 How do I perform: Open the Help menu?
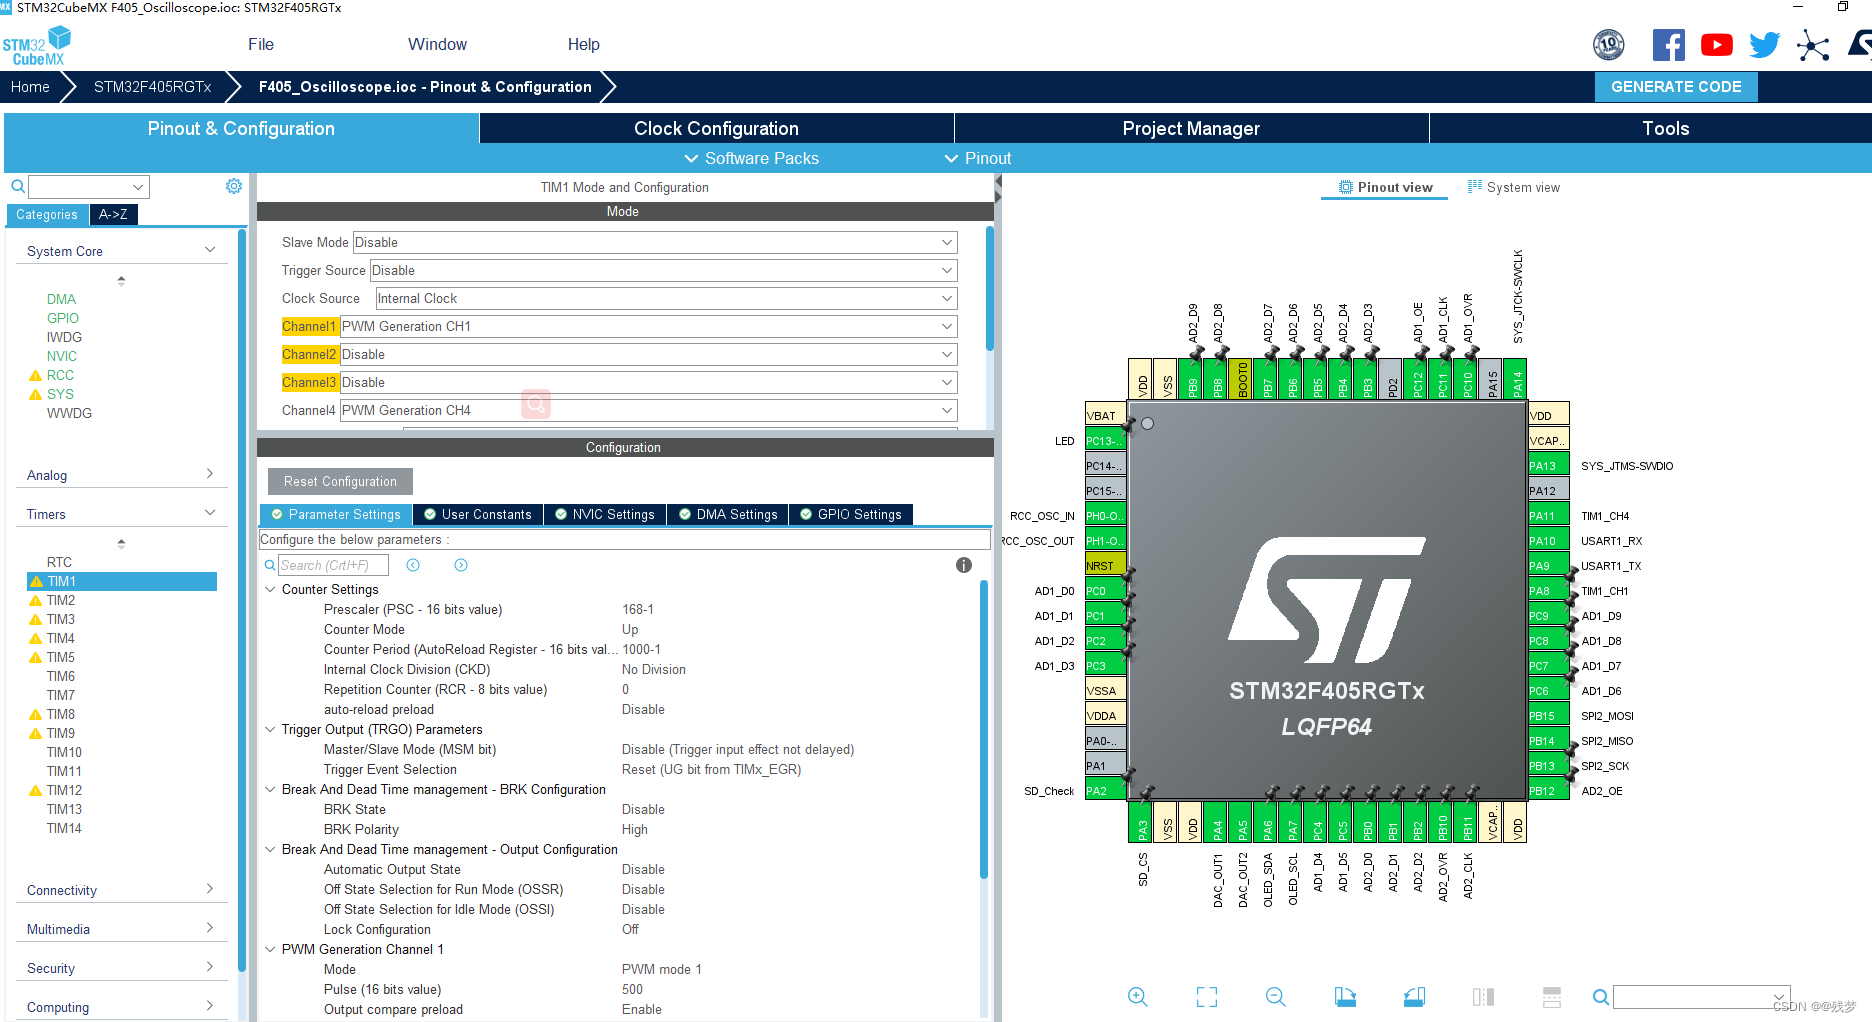583,44
